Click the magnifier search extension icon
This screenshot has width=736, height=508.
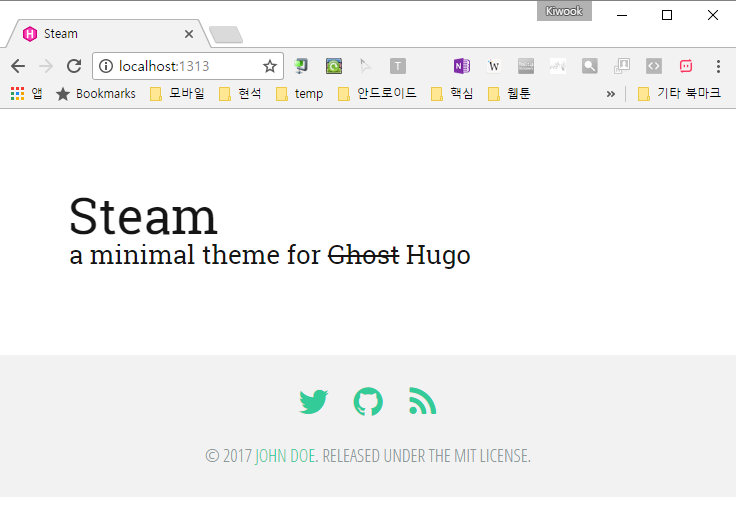(590, 66)
